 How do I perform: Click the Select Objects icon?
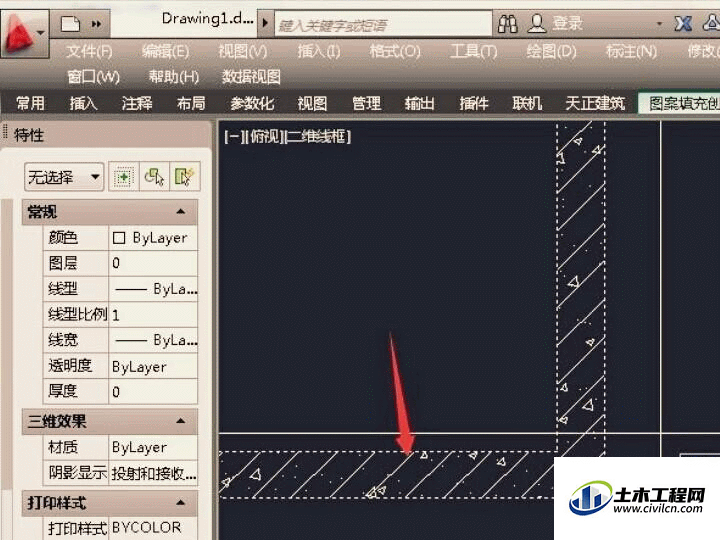[154, 176]
